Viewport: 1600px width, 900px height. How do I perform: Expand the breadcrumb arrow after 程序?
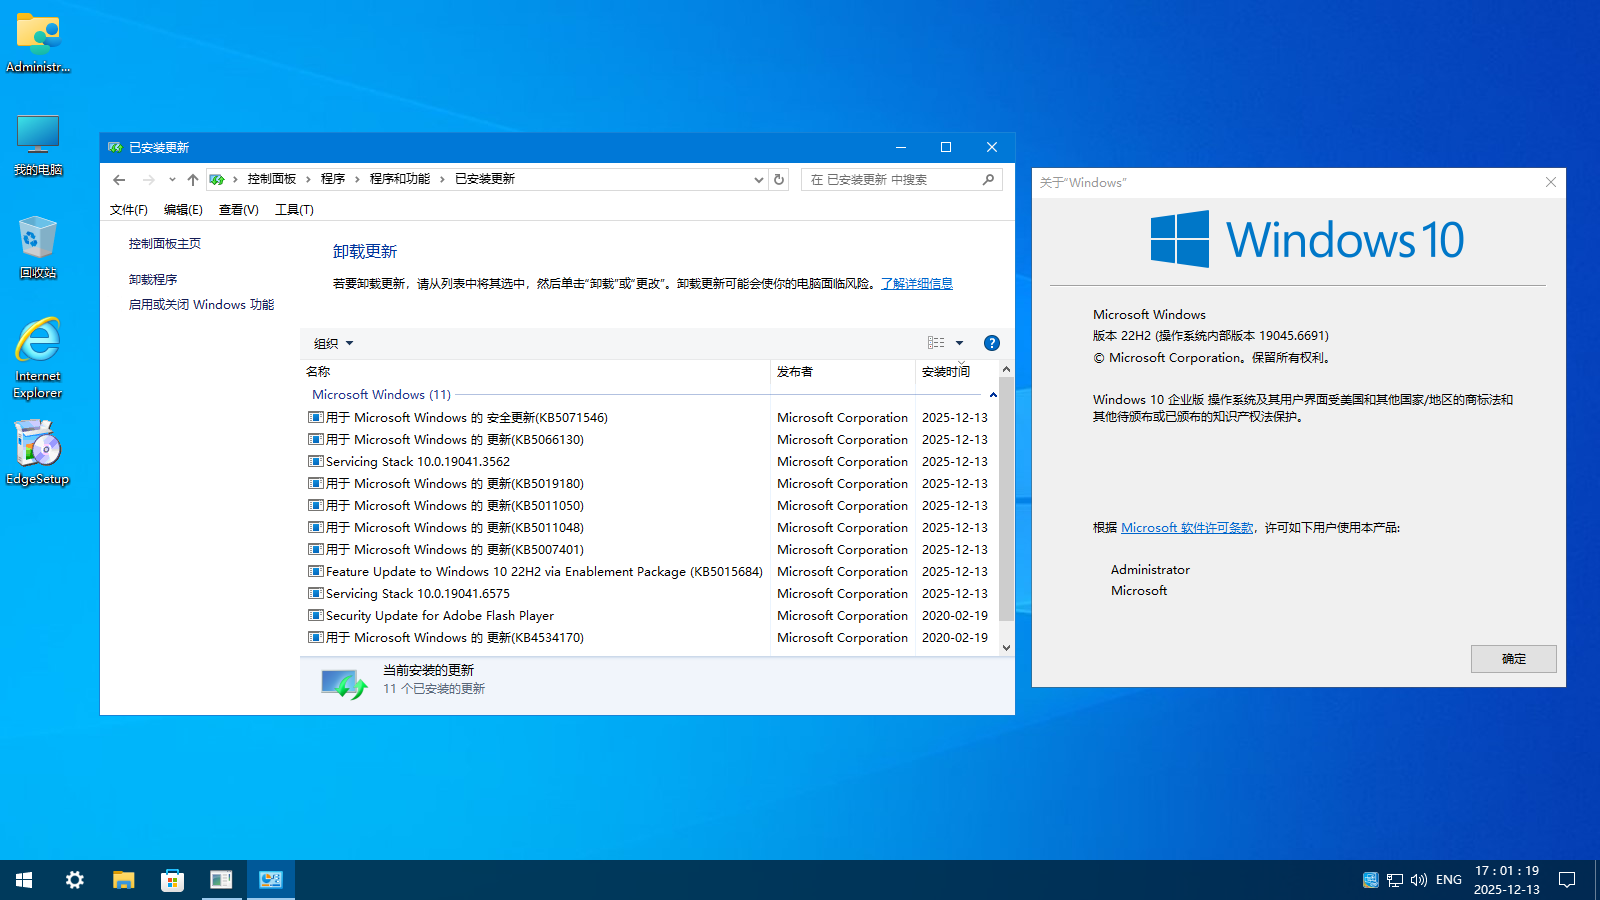click(358, 180)
